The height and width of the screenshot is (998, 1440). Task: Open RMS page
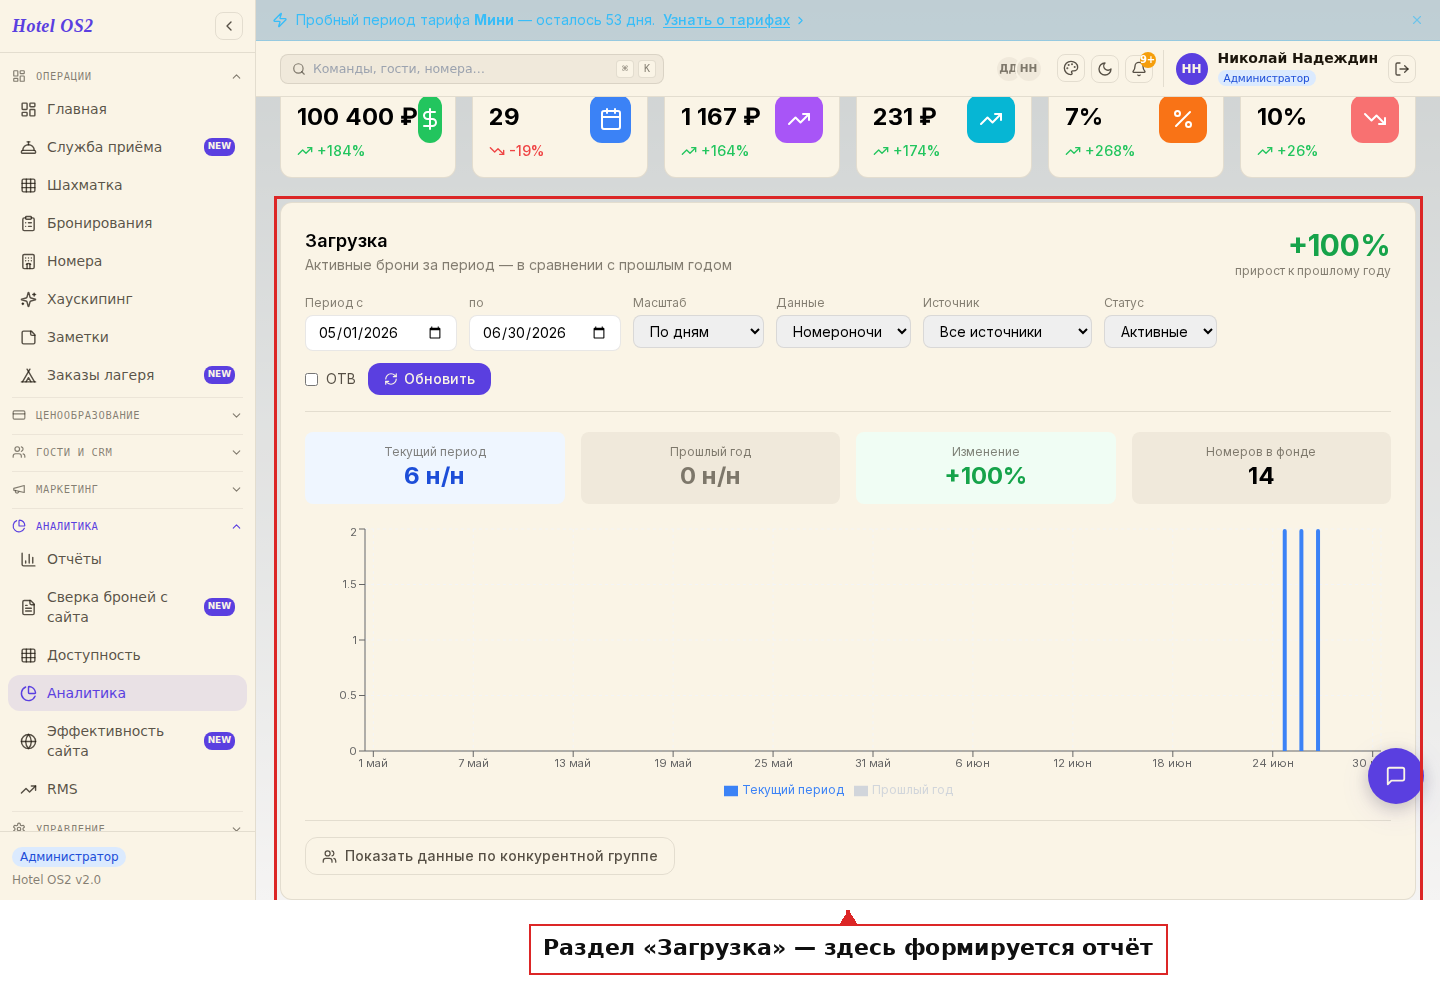click(x=127, y=789)
